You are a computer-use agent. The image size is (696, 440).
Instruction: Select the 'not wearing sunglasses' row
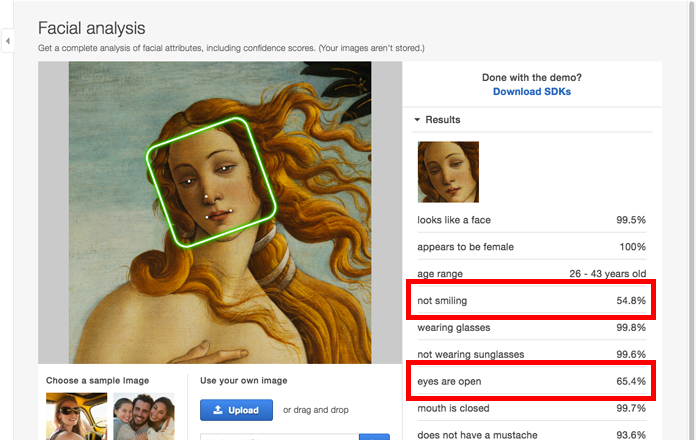tap(531, 354)
